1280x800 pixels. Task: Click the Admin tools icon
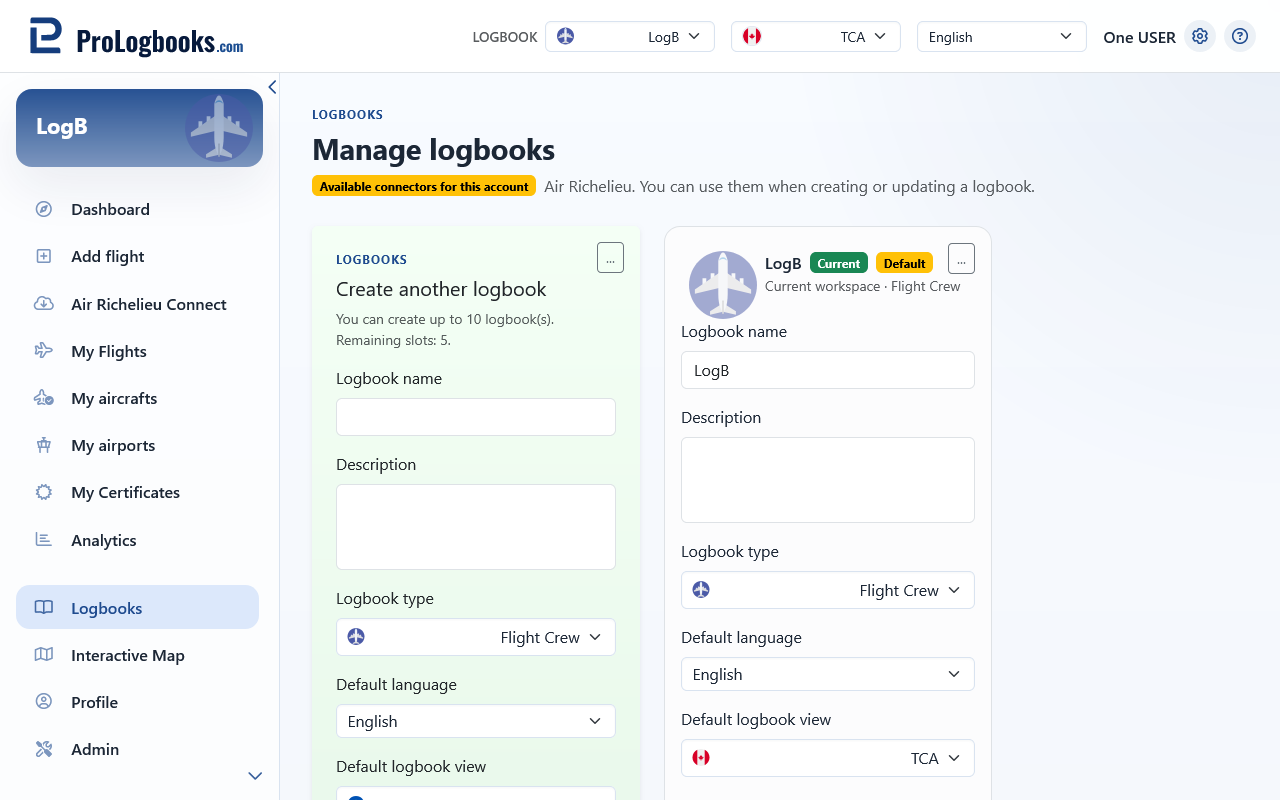pos(44,749)
